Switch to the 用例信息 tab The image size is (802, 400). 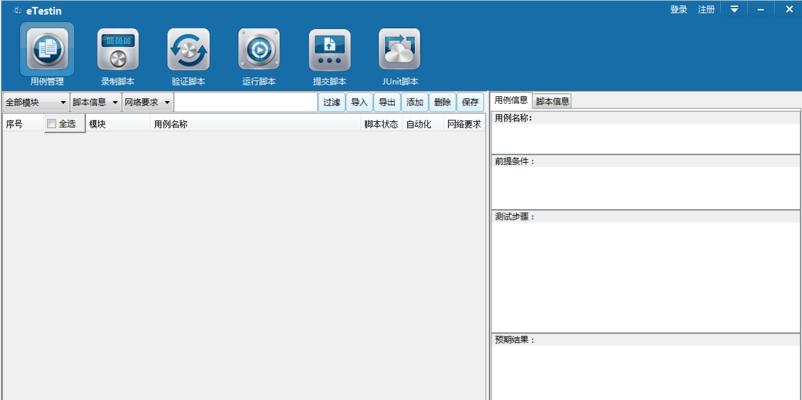click(511, 100)
